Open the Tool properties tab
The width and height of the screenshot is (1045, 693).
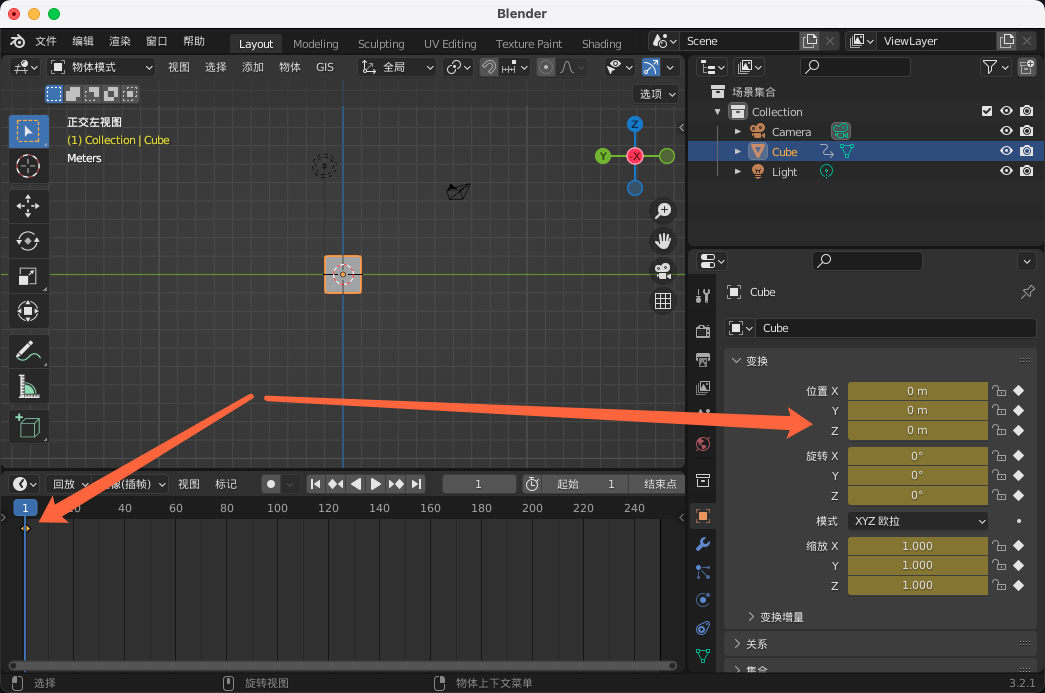point(702,295)
